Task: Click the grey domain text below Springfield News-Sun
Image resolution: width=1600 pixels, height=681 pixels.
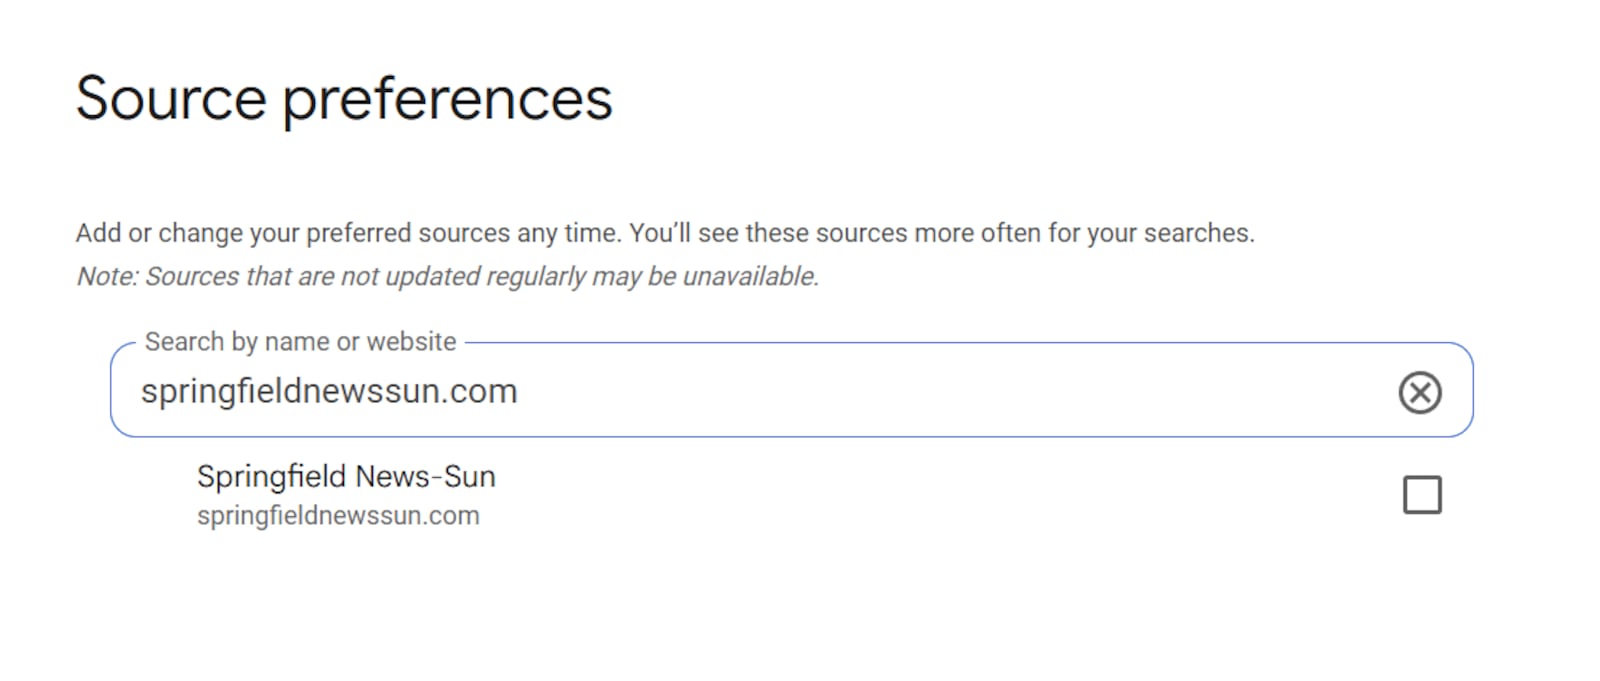Action: click(338, 516)
